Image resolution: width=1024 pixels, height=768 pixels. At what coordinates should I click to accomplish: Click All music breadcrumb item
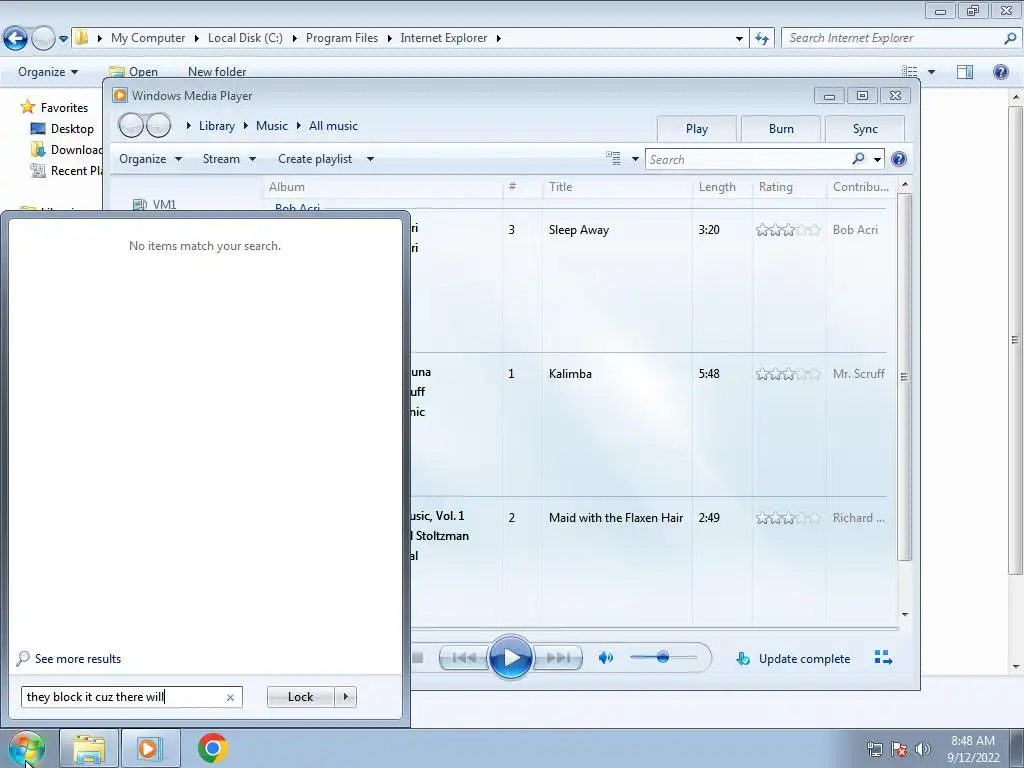333,126
